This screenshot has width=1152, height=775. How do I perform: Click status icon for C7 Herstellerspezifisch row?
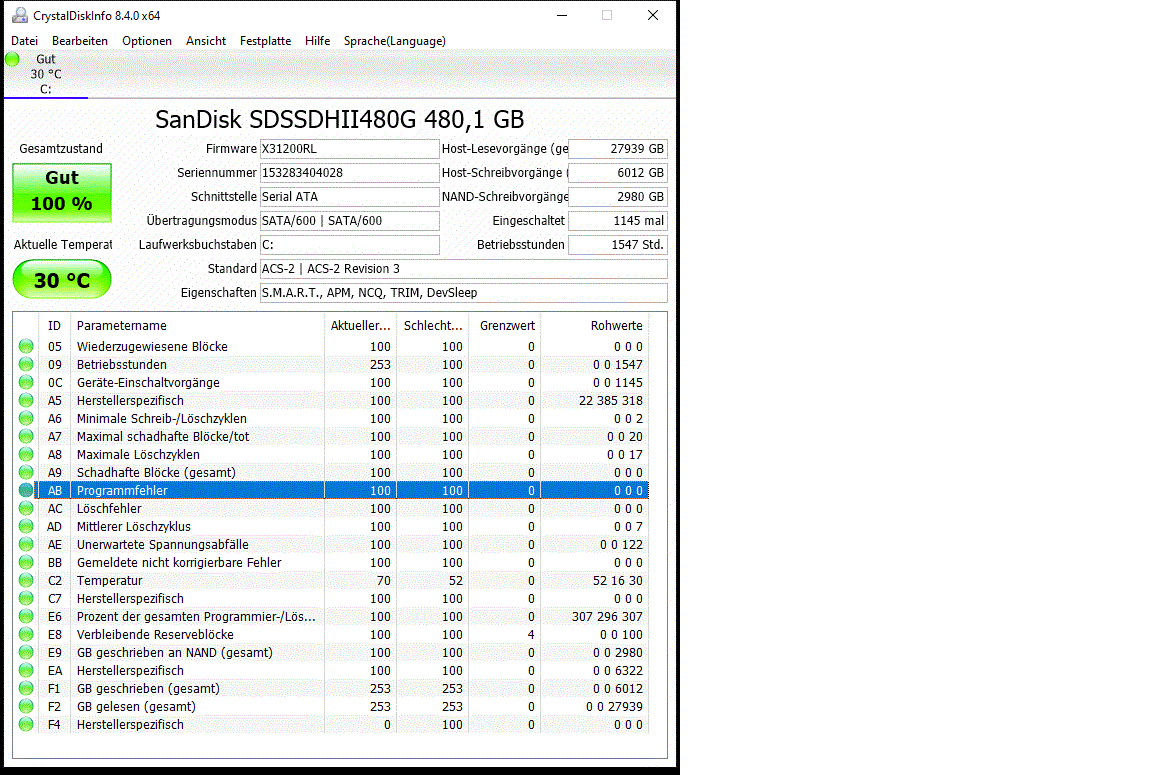(26, 598)
